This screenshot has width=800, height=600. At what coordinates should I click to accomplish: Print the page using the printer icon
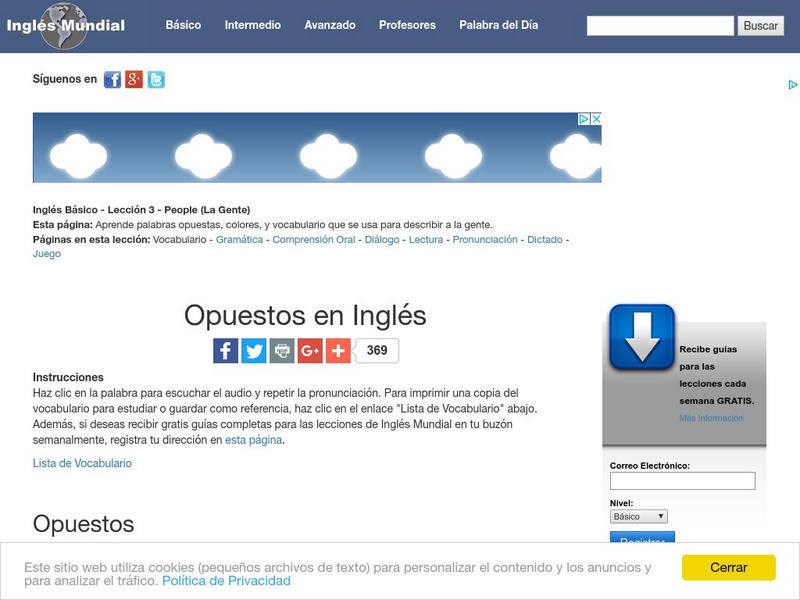click(x=282, y=351)
